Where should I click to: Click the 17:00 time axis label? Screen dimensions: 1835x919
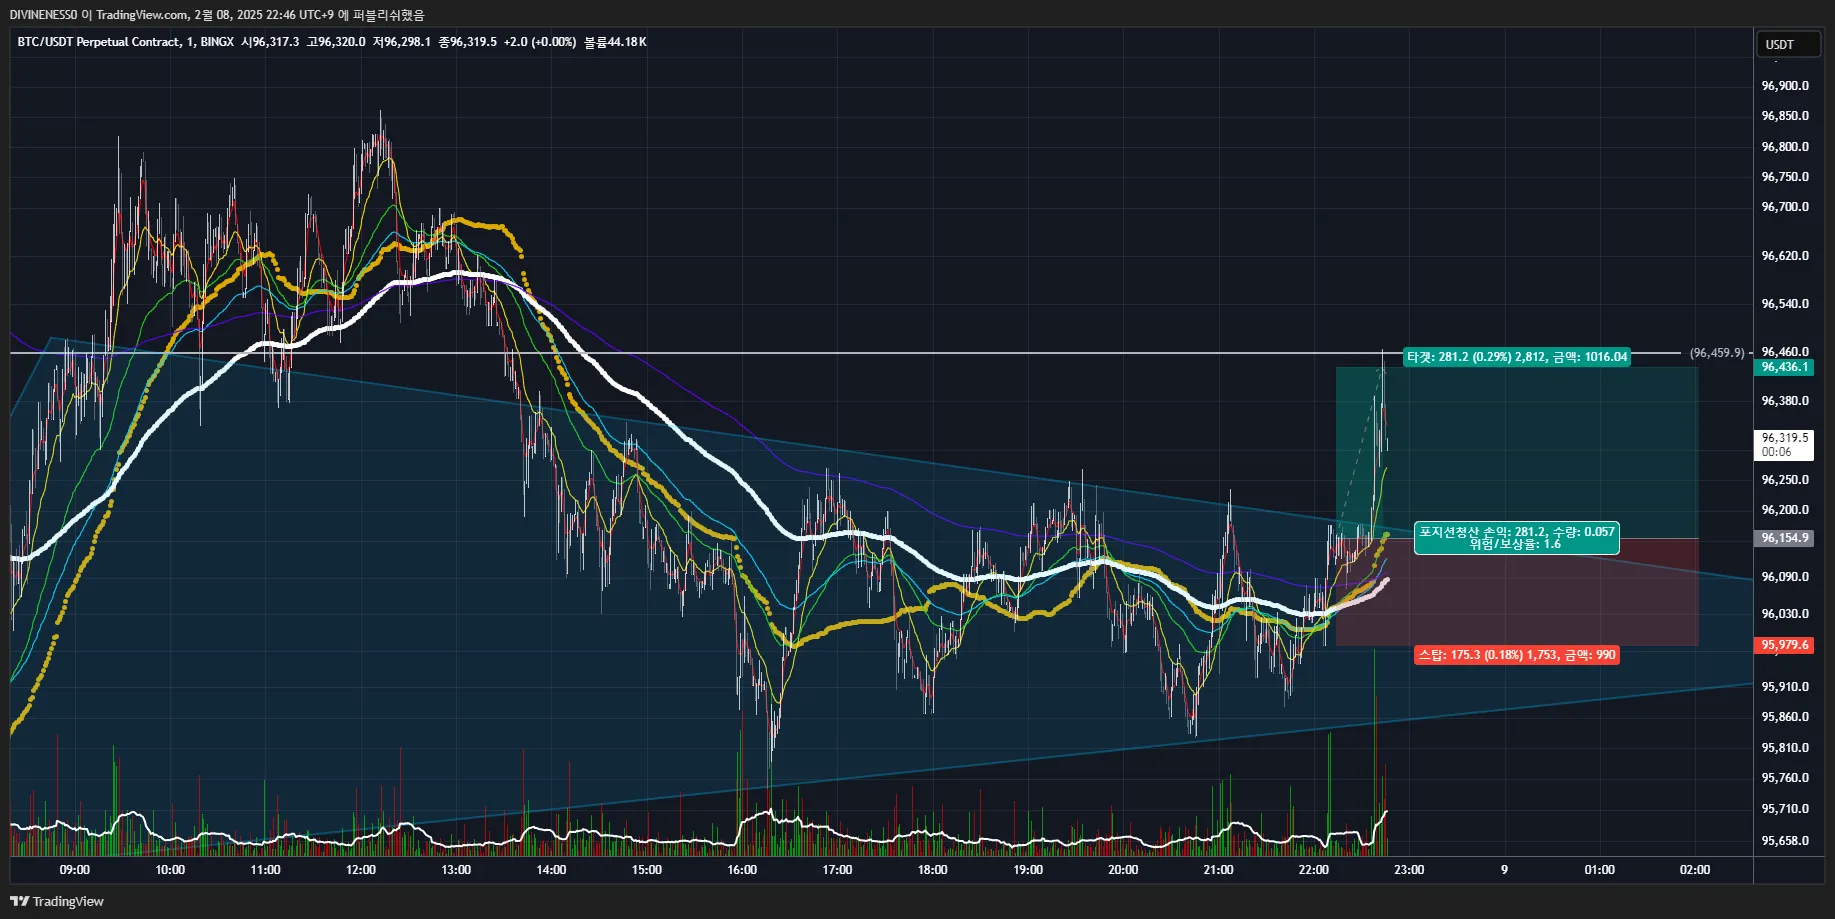click(837, 870)
